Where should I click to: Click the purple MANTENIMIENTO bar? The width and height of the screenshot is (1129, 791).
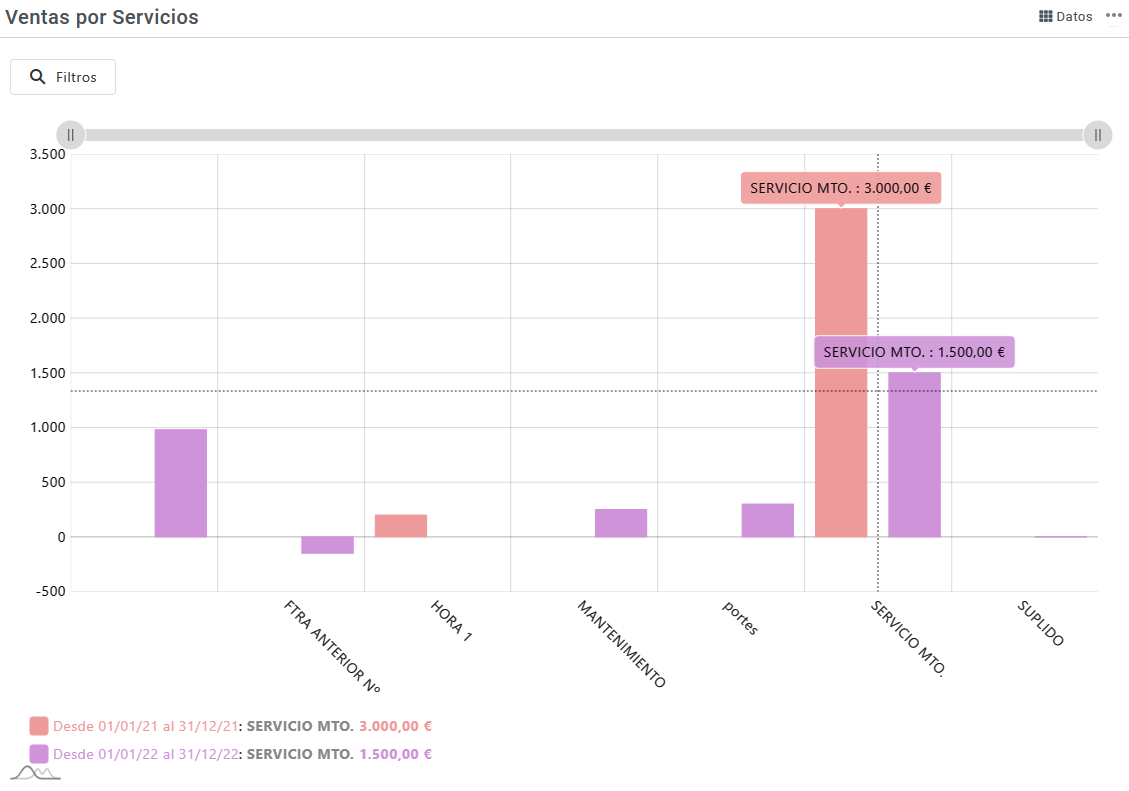click(621, 523)
